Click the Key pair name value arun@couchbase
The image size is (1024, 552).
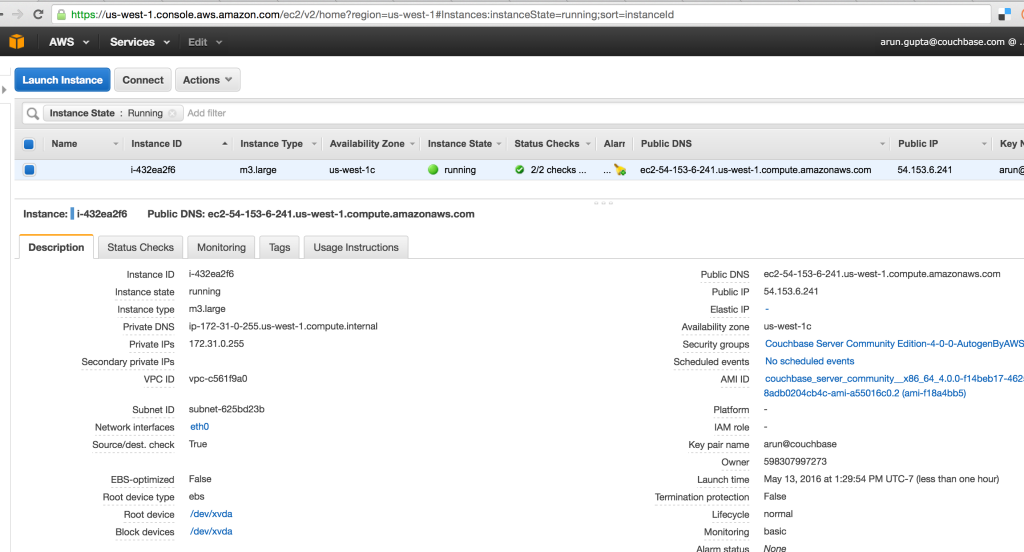800,444
